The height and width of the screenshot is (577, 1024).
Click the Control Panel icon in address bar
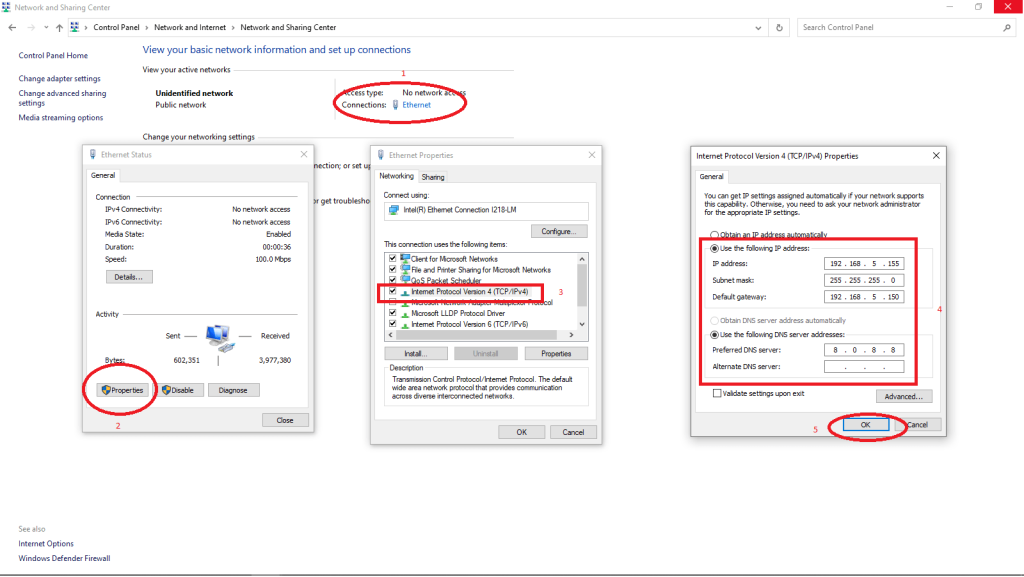click(74, 27)
